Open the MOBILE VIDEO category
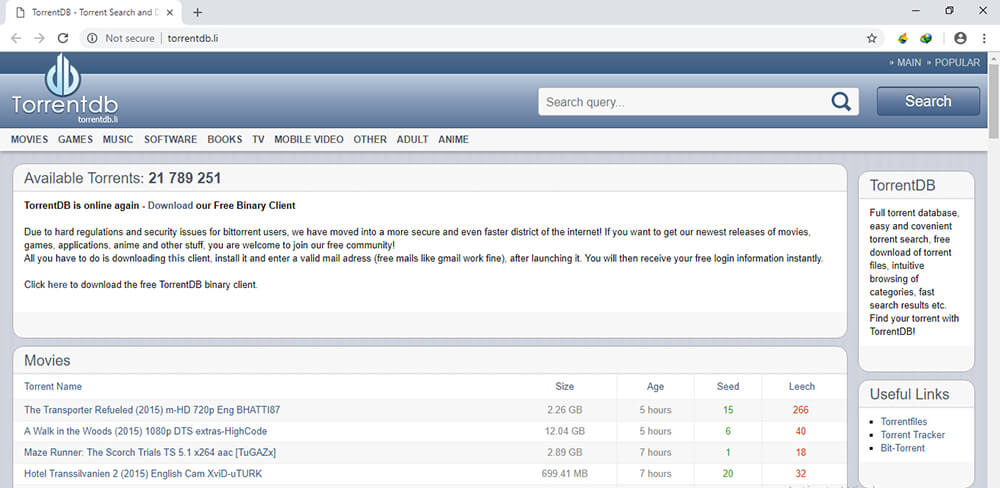1000x488 pixels. 309,139
